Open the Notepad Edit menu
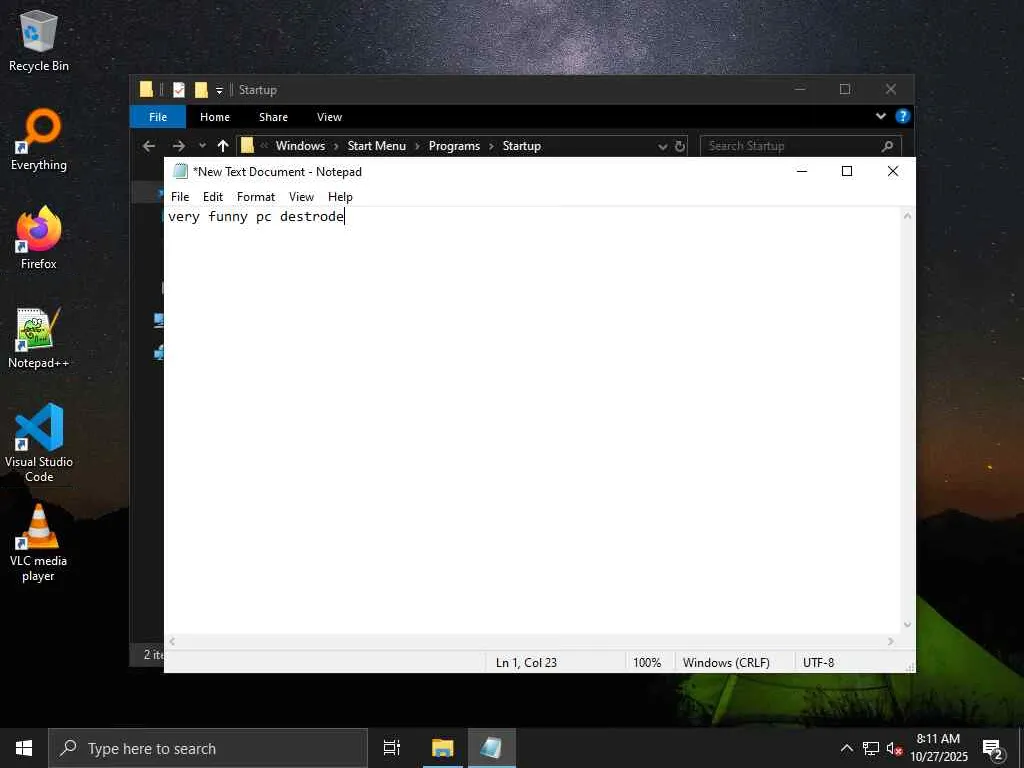The width and height of the screenshot is (1024, 768). [213, 197]
